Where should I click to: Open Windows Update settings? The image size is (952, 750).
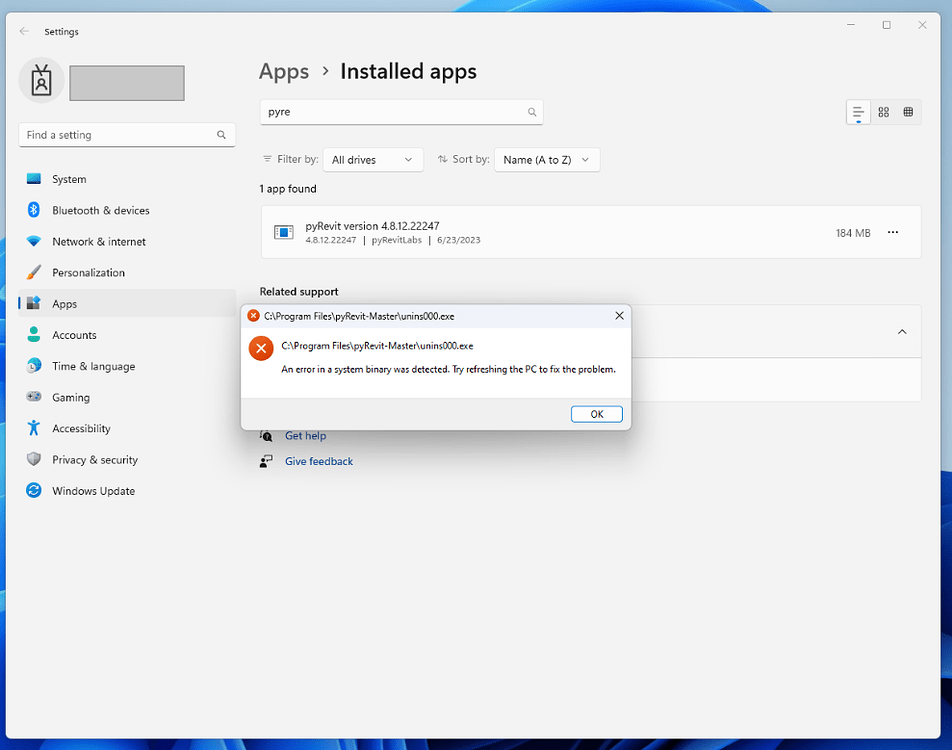[94, 491]
